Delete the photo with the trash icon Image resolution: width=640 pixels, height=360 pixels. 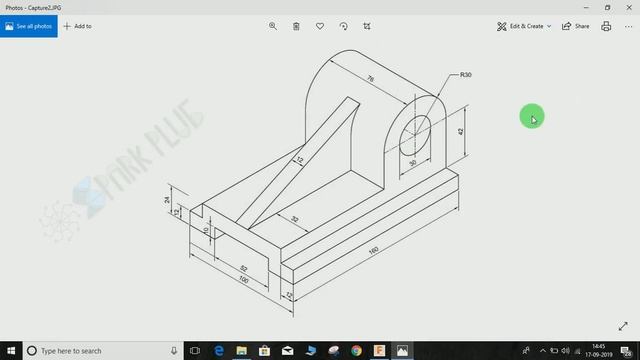pyautogui.click(x=296, y=26)
